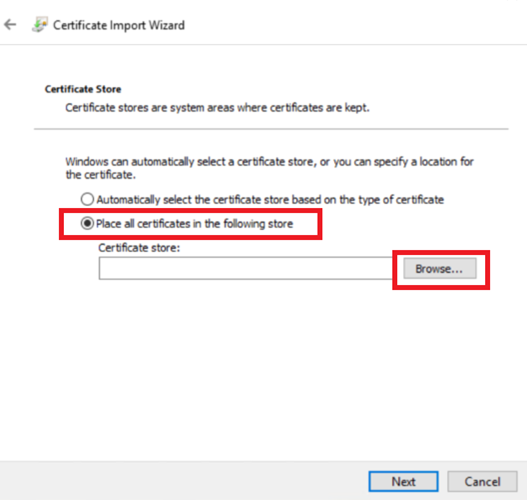Open the Browse... store picker
This screenshot has width=527, height=500.
[x=440, y=268]
